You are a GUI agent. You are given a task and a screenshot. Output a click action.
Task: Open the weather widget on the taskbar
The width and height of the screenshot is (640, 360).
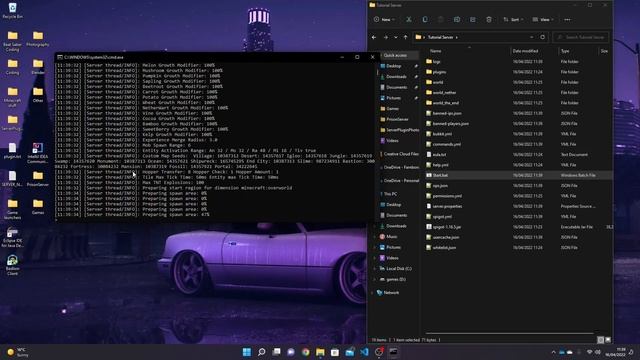(x=18, y=352)
